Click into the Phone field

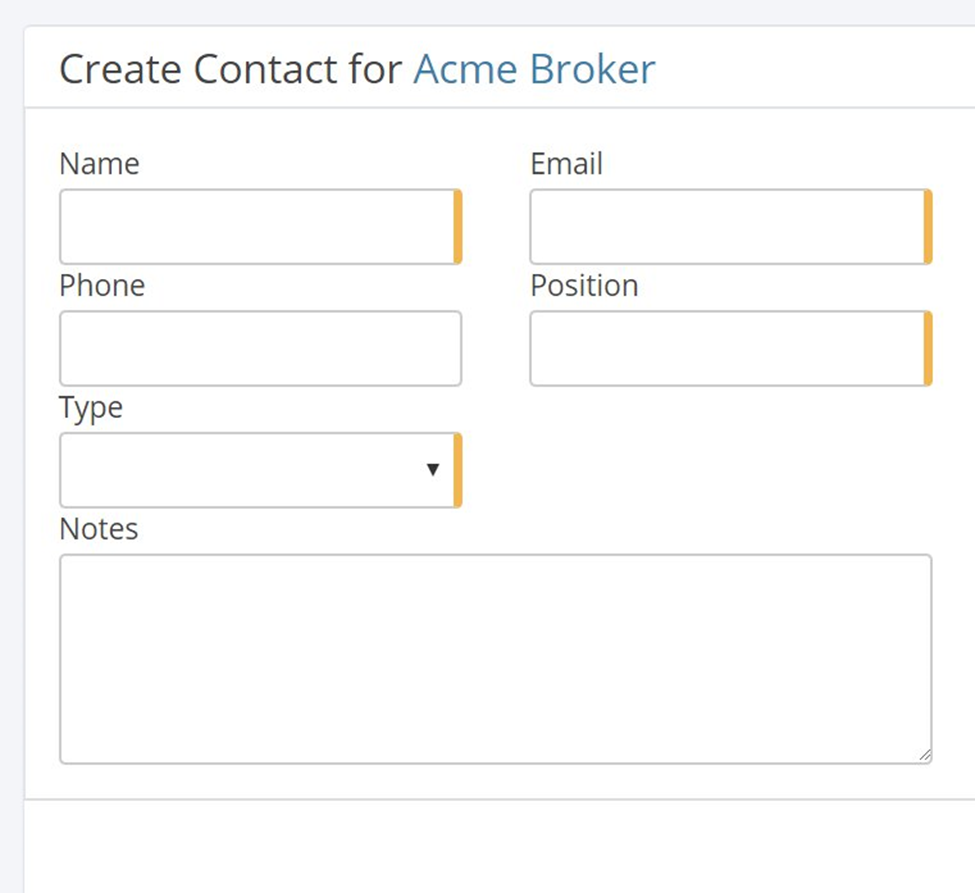[260, 349]
